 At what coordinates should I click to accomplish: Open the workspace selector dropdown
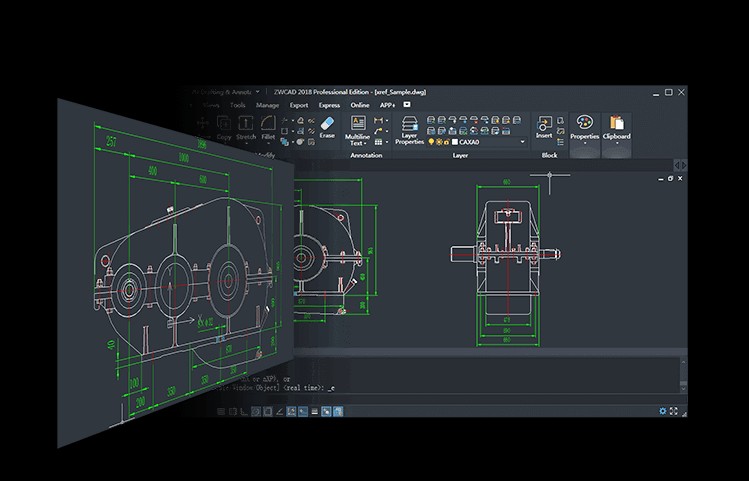256,91
